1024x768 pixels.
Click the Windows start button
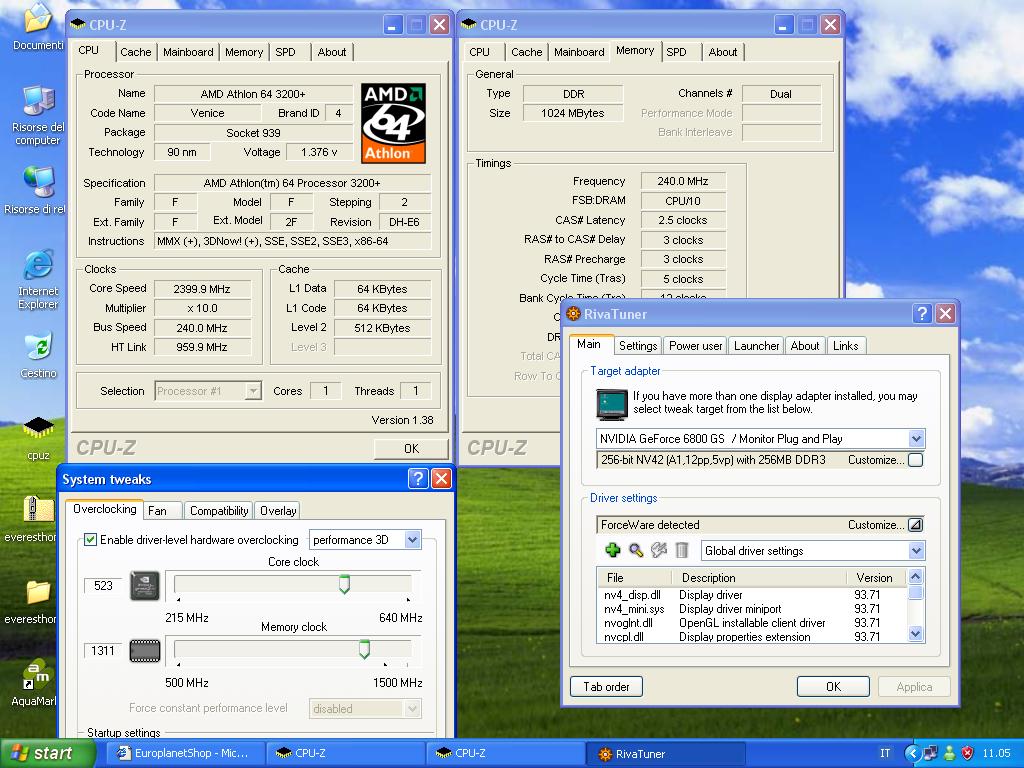[47, 753]
